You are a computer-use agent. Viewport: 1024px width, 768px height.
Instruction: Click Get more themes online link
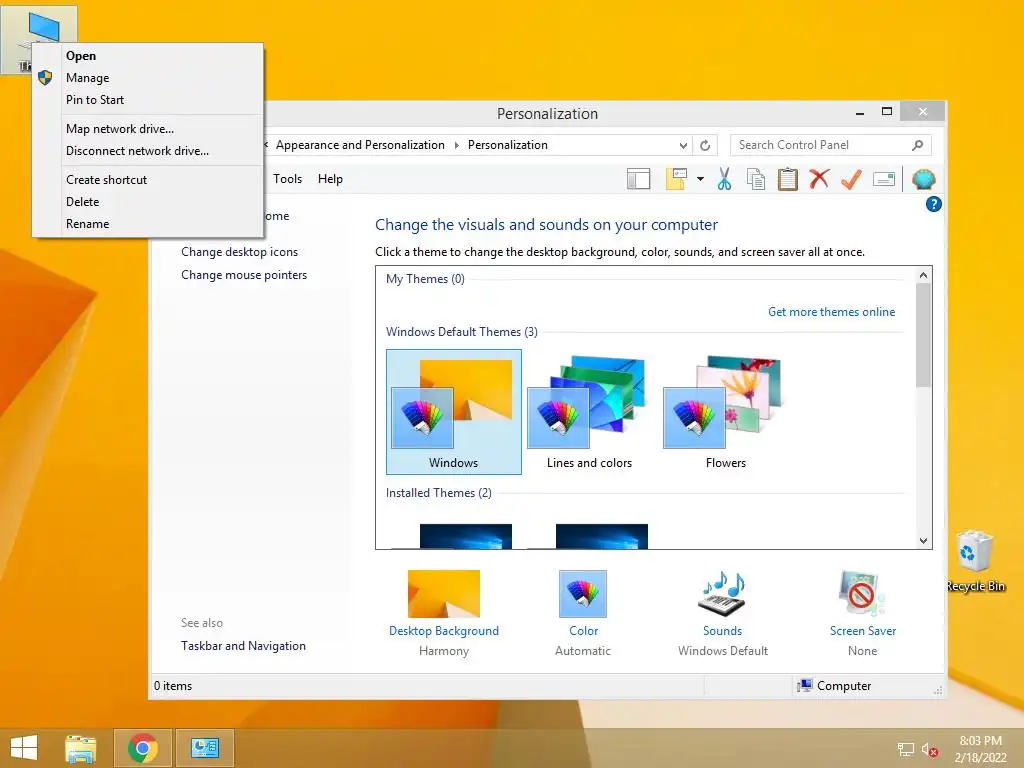pos(831,312)
